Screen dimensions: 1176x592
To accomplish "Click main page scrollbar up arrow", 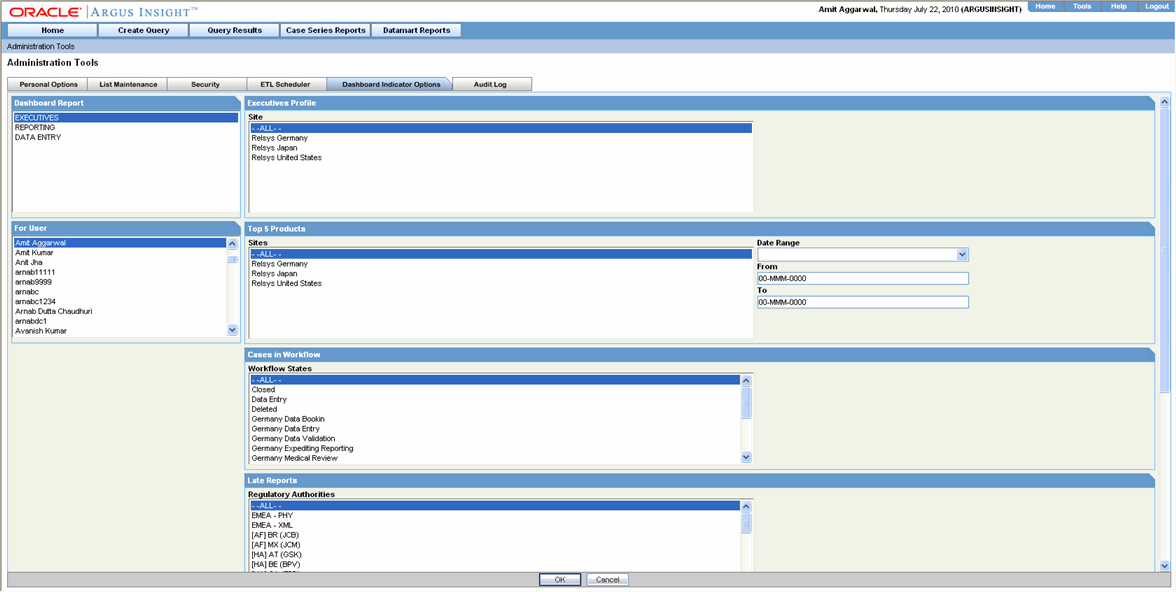I will (1164, 101).
